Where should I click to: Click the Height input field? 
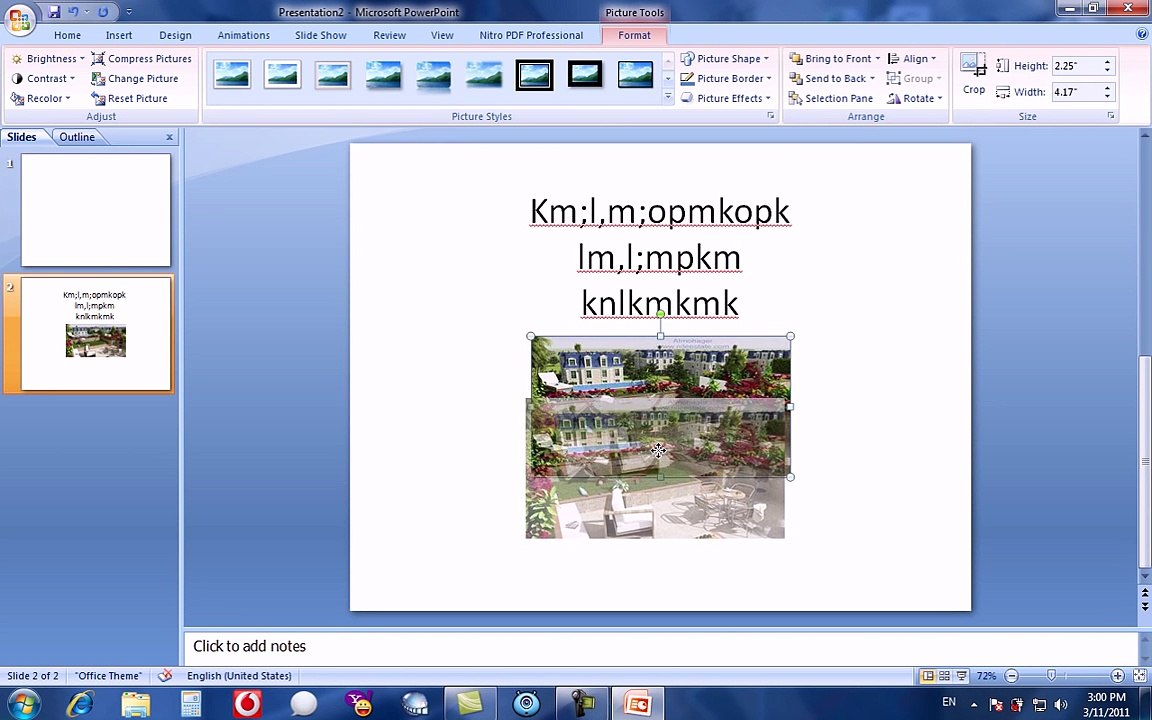pyautogui.click(x=1076, y=66)
